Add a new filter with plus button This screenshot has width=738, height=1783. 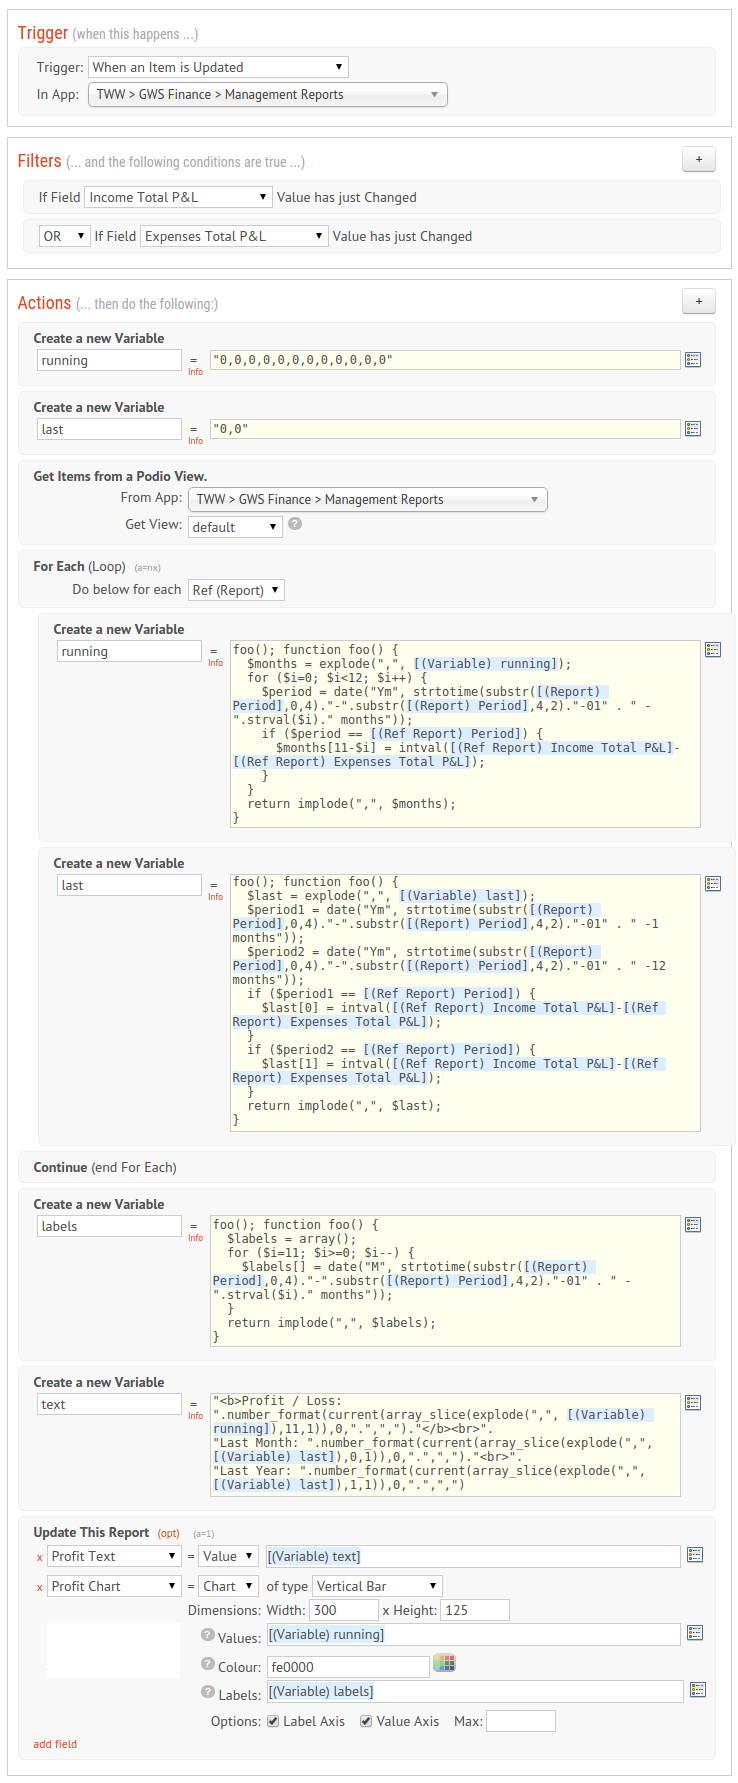pyautogui.click(x=698, y=159)
